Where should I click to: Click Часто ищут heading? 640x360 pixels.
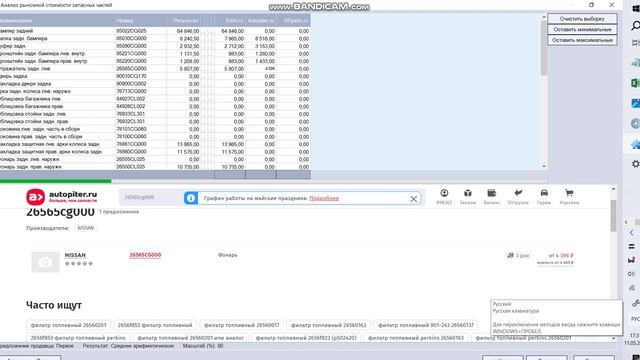coord(54,305)
